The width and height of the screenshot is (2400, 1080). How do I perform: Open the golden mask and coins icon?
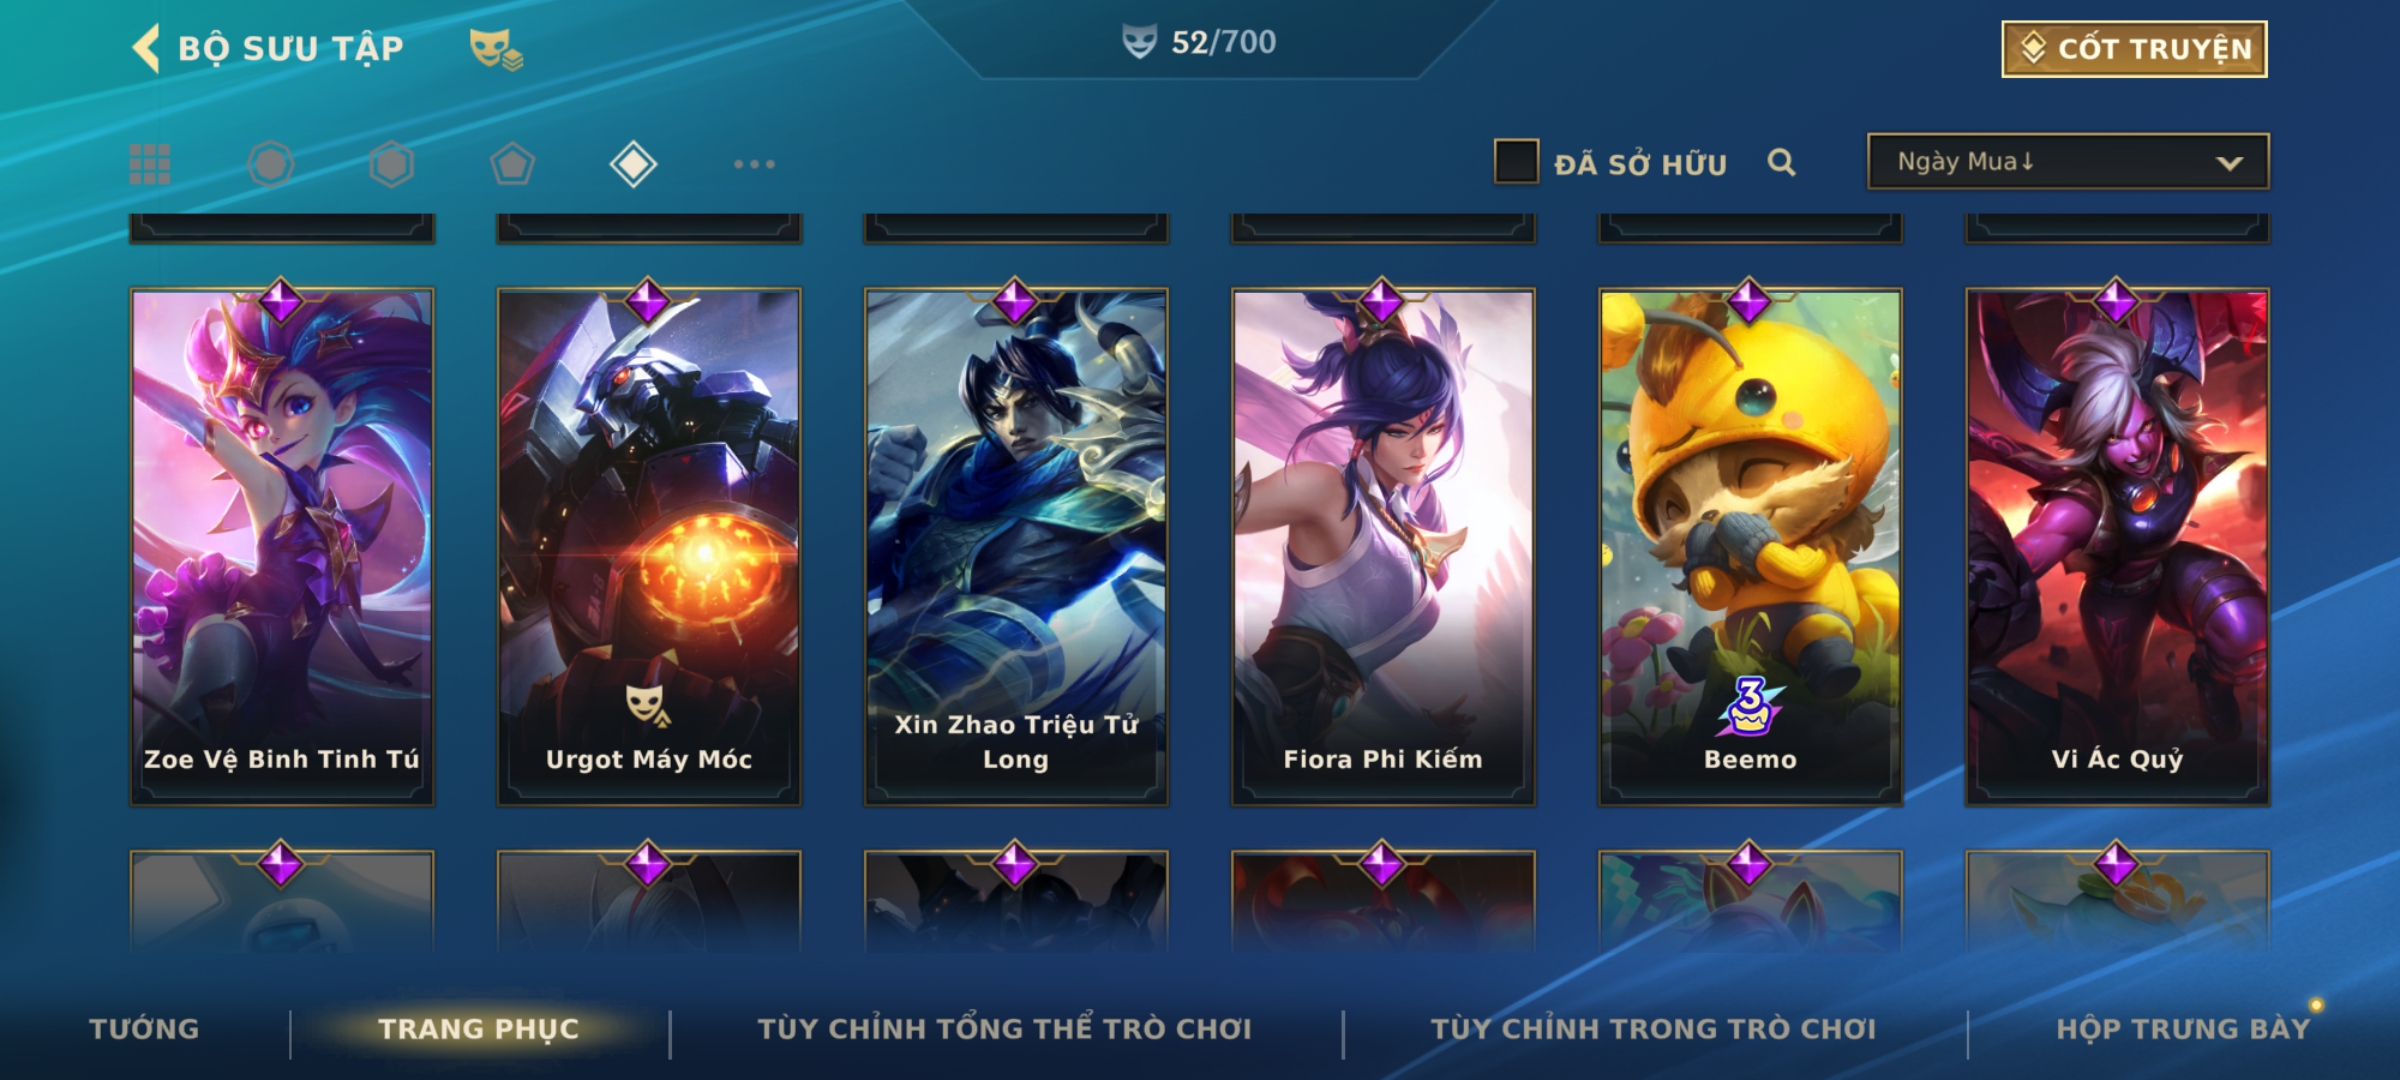point(496,49)
